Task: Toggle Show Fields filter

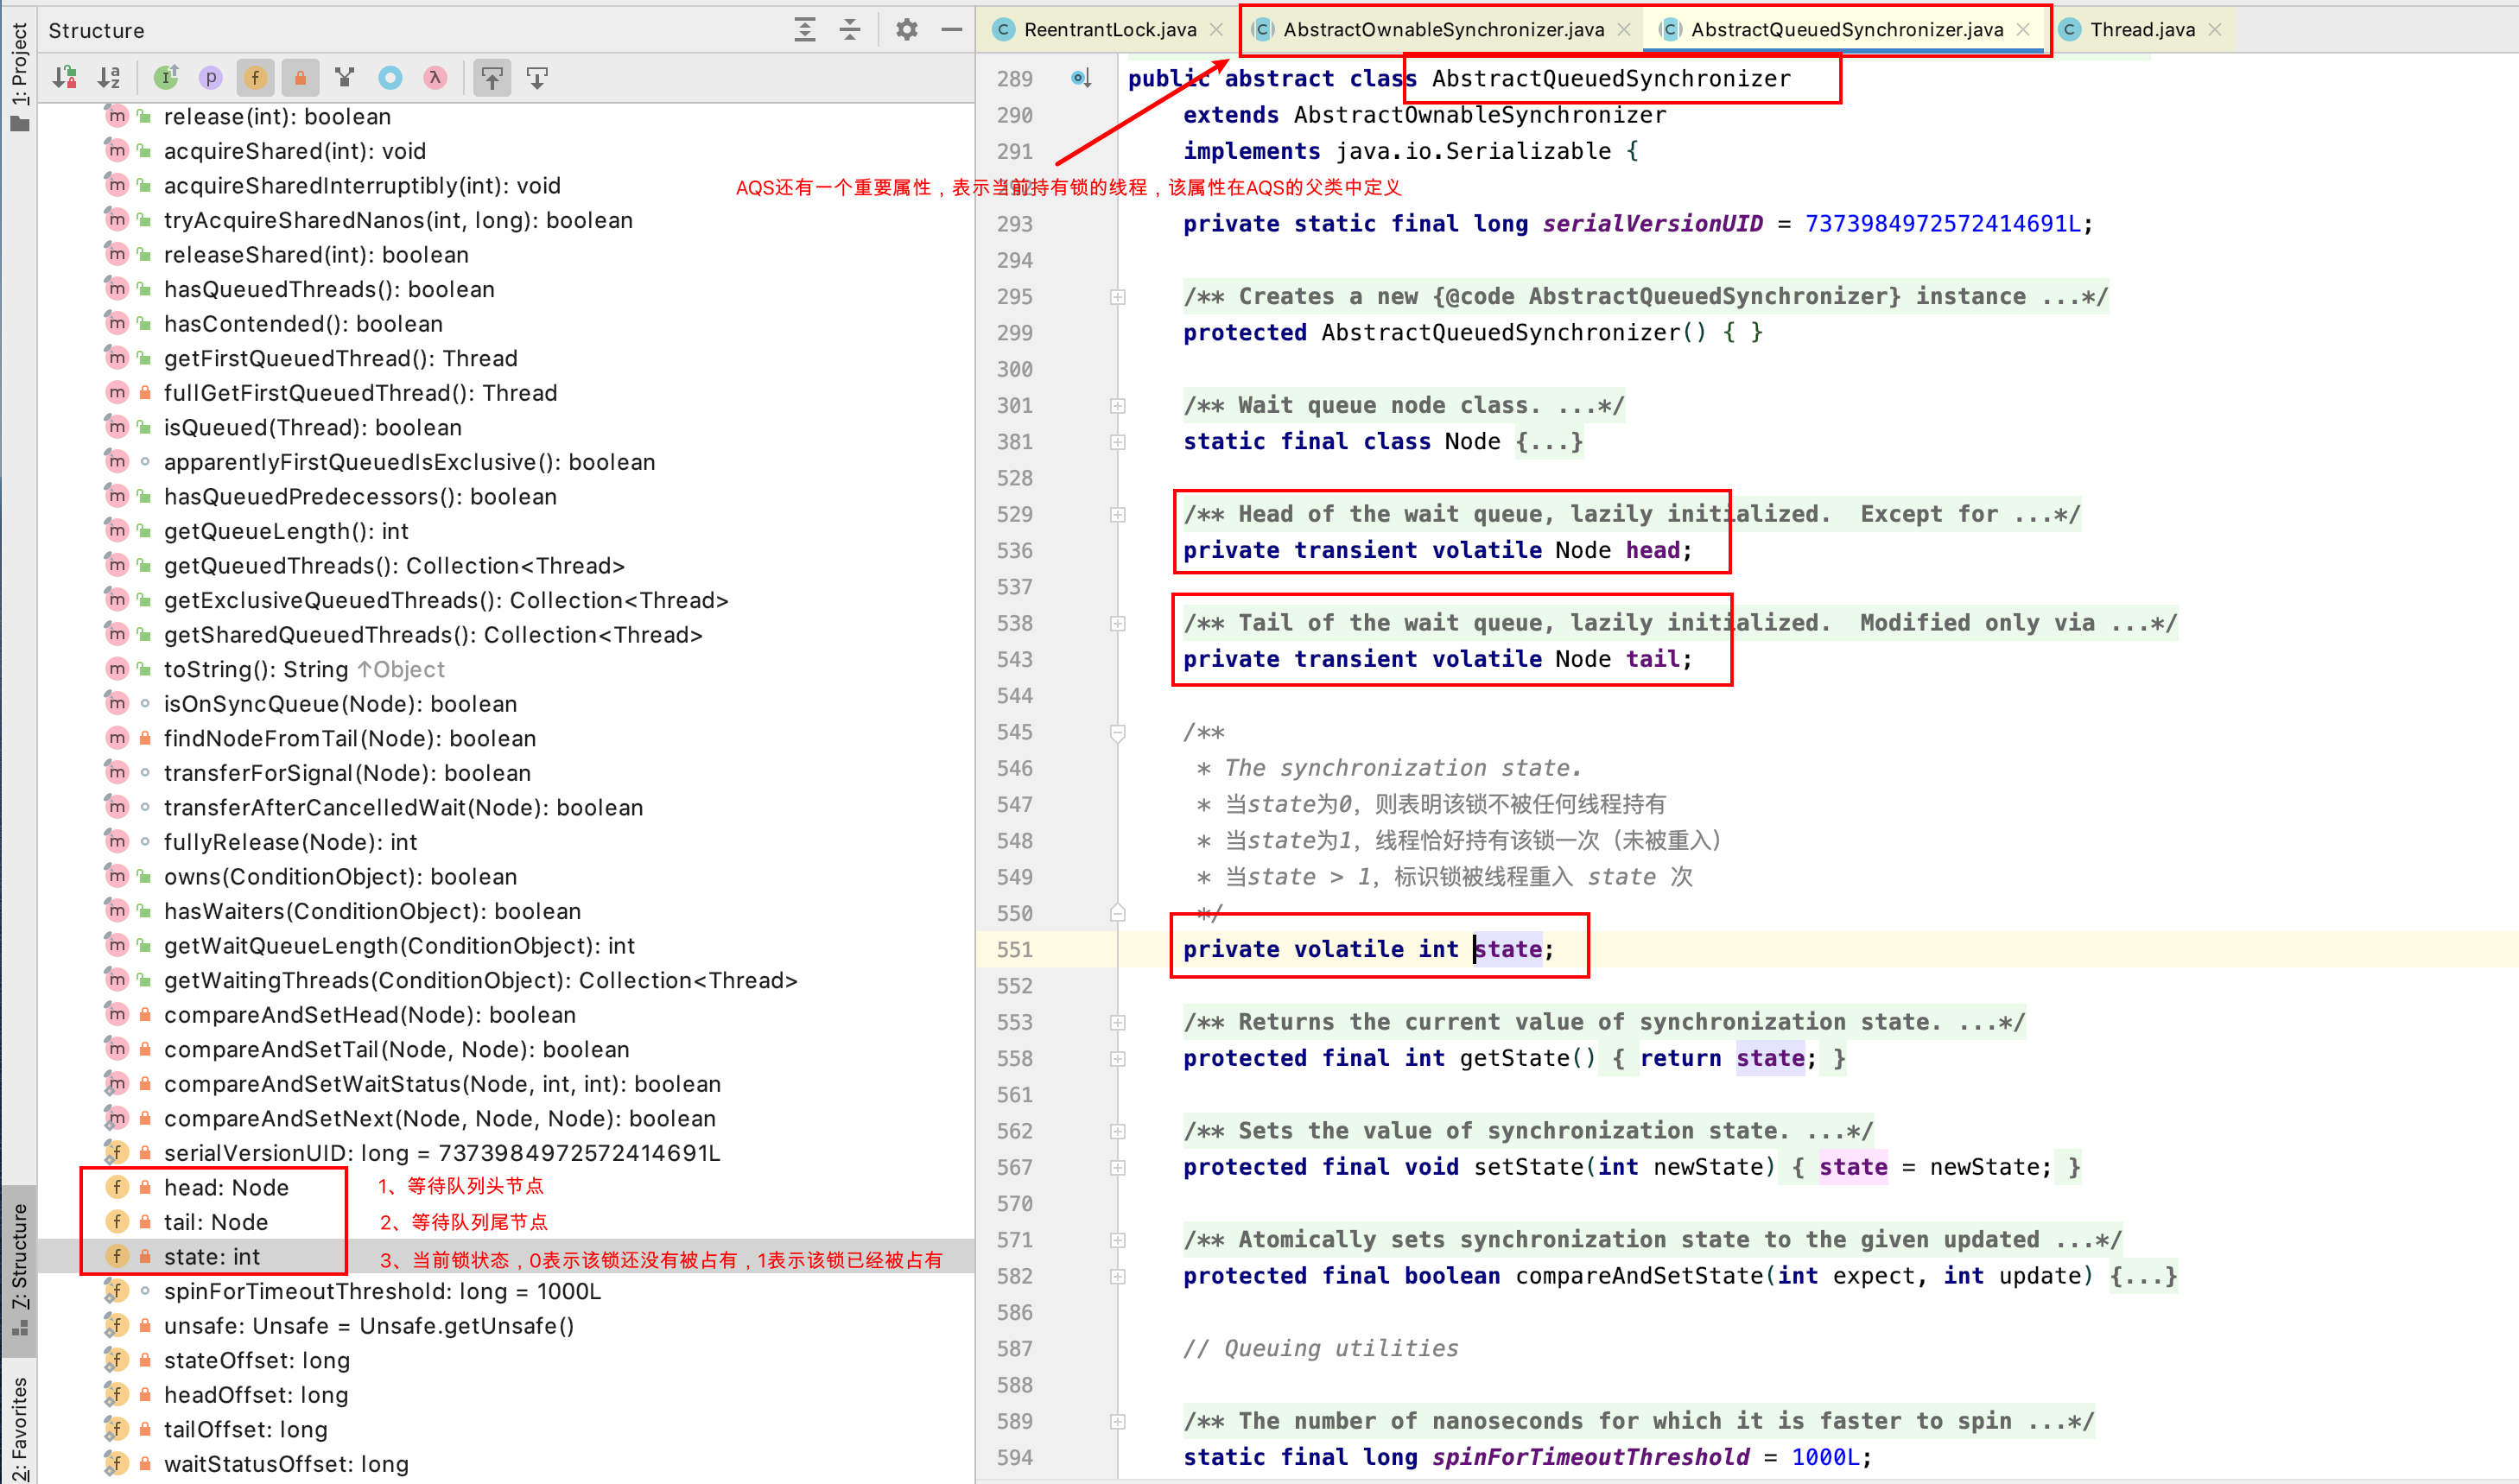Action: point(255,77)
